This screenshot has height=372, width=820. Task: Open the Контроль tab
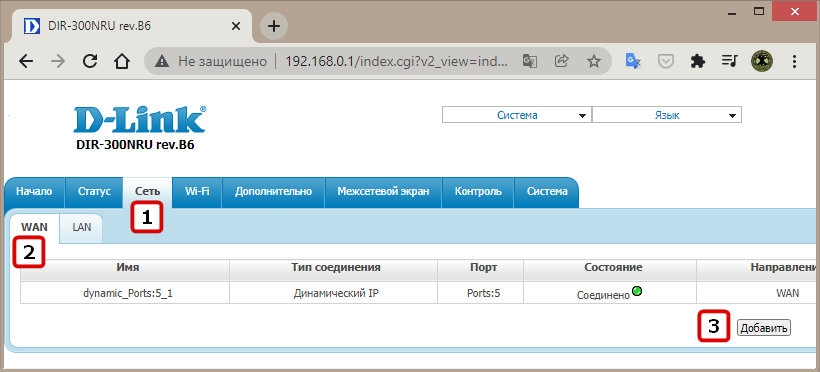tap(478, 192)
